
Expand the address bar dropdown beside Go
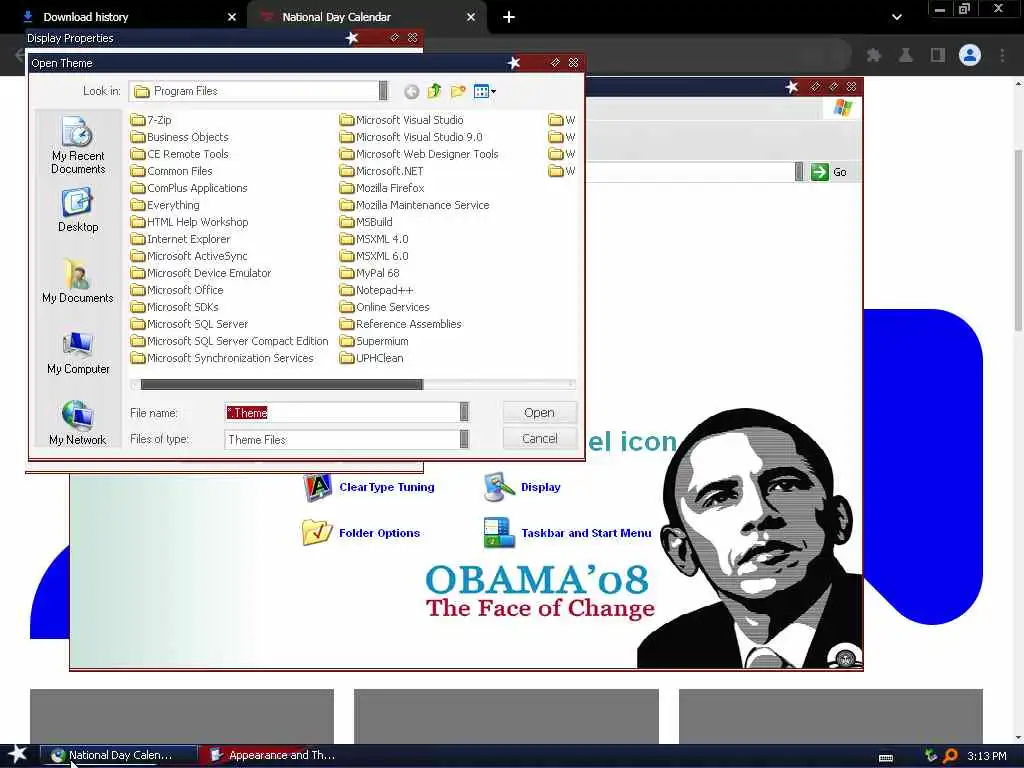pyautogui.click(x=799, y=172)
